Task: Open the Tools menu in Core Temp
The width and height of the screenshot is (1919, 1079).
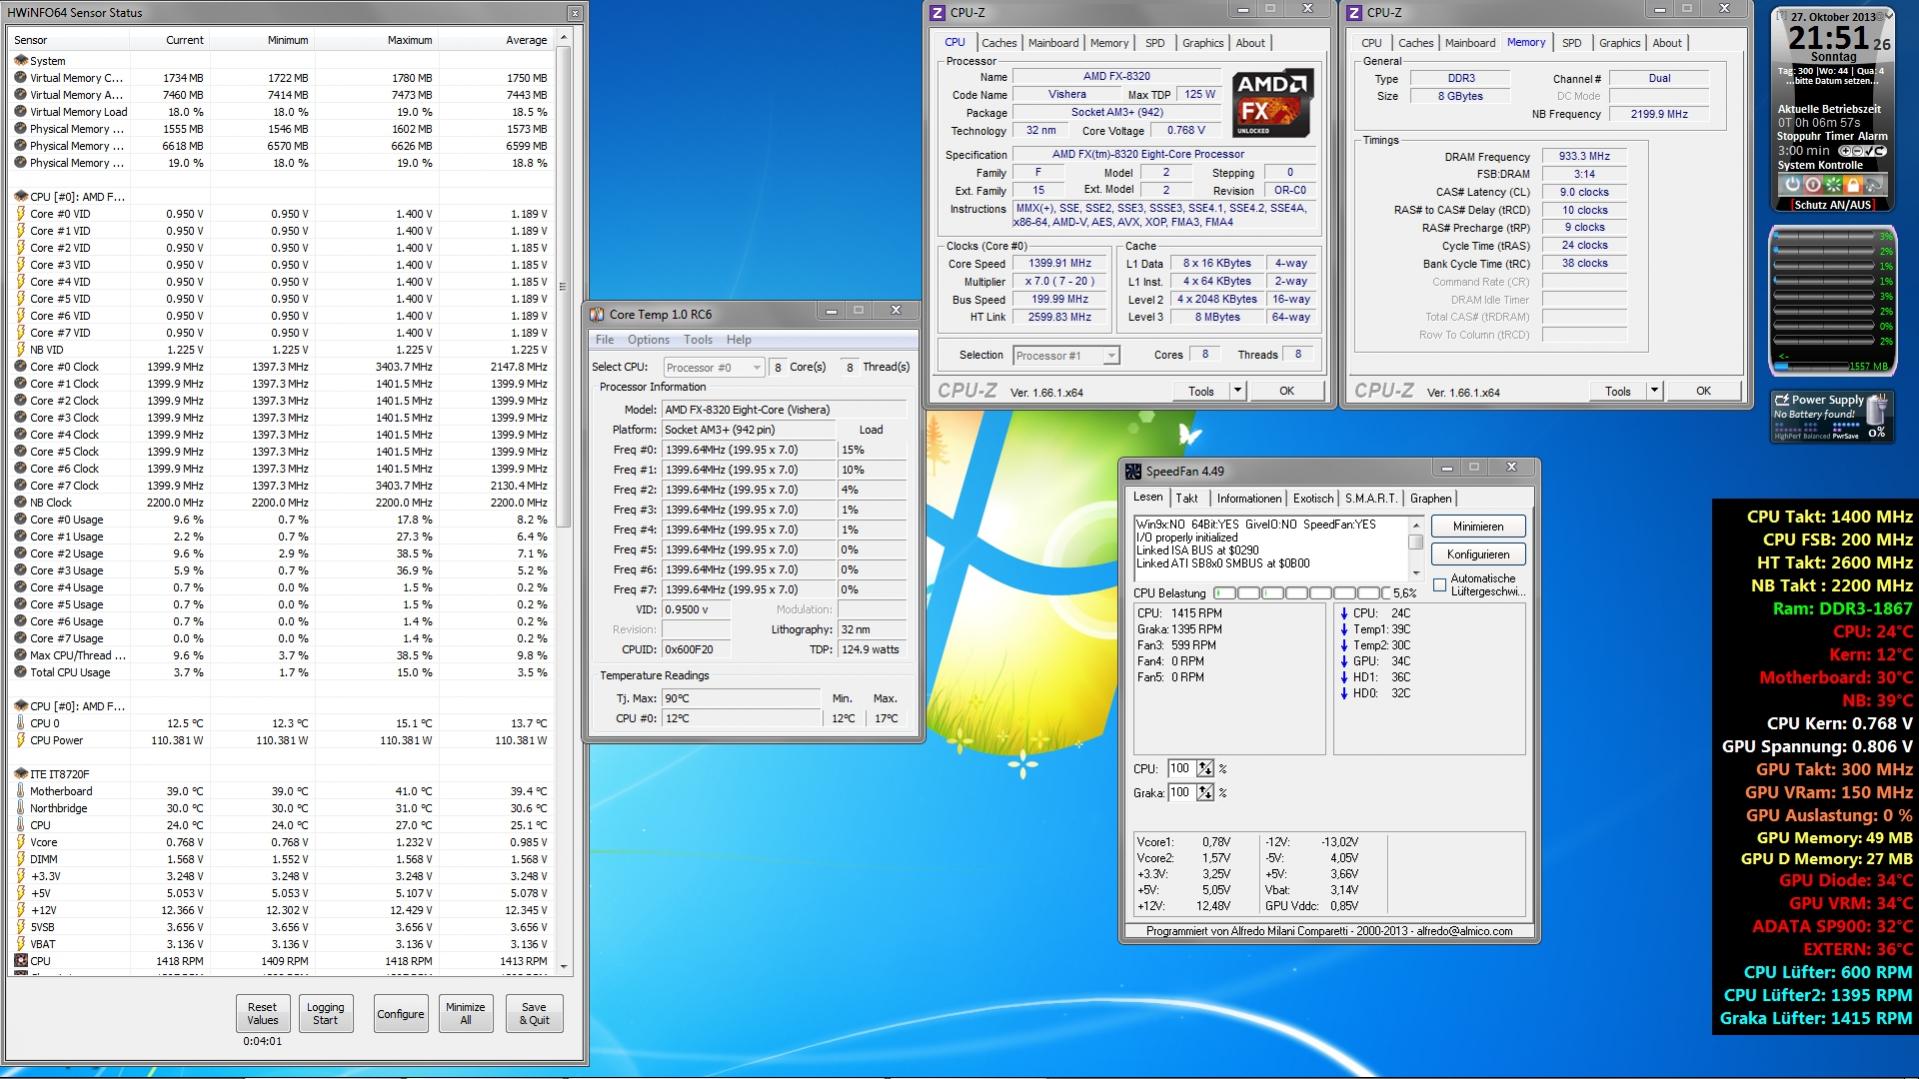Action: tap(698, 340)
